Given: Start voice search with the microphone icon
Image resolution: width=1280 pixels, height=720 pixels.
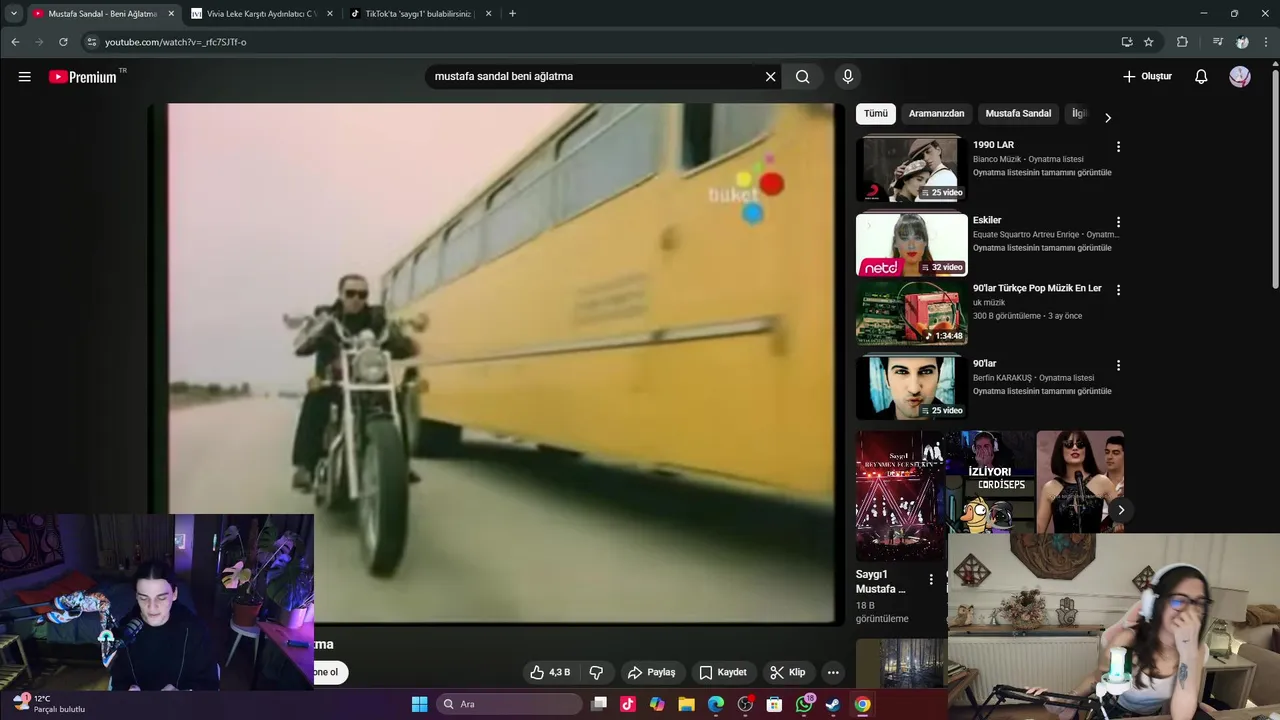Looking at the screenshot, I should pos(848,76).
